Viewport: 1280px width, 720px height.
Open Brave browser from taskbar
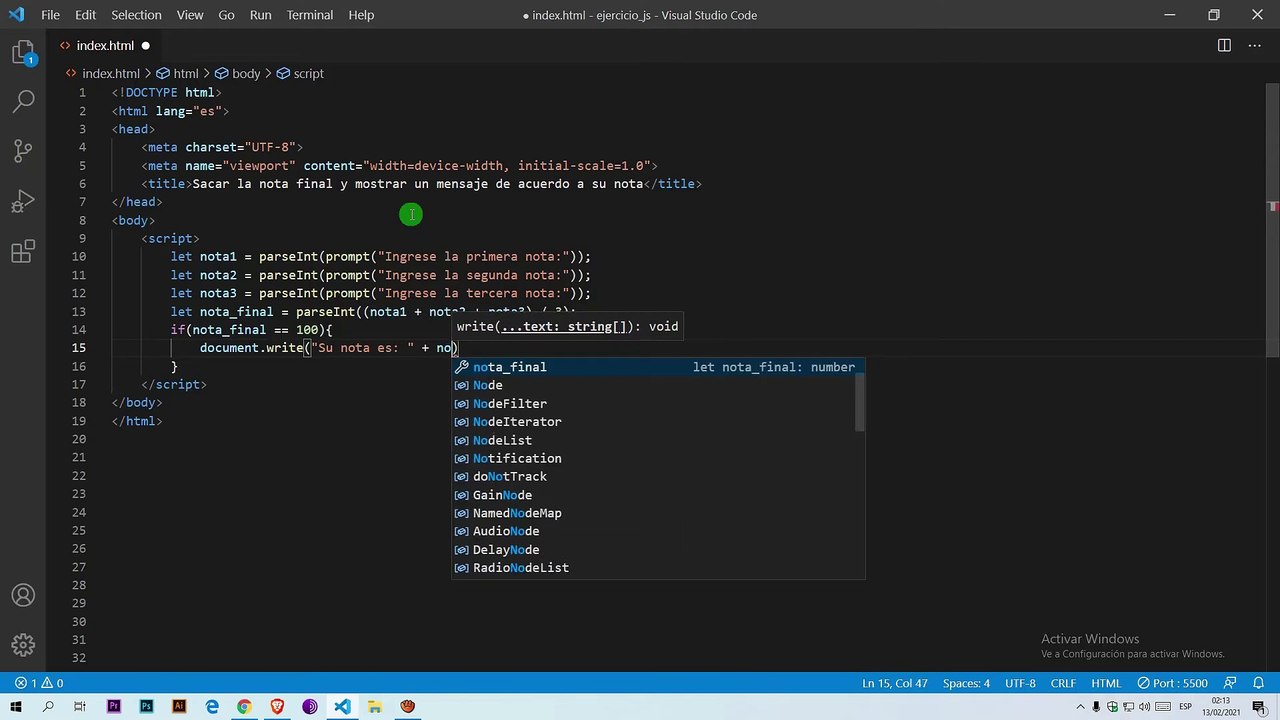[x=277, y=706]
